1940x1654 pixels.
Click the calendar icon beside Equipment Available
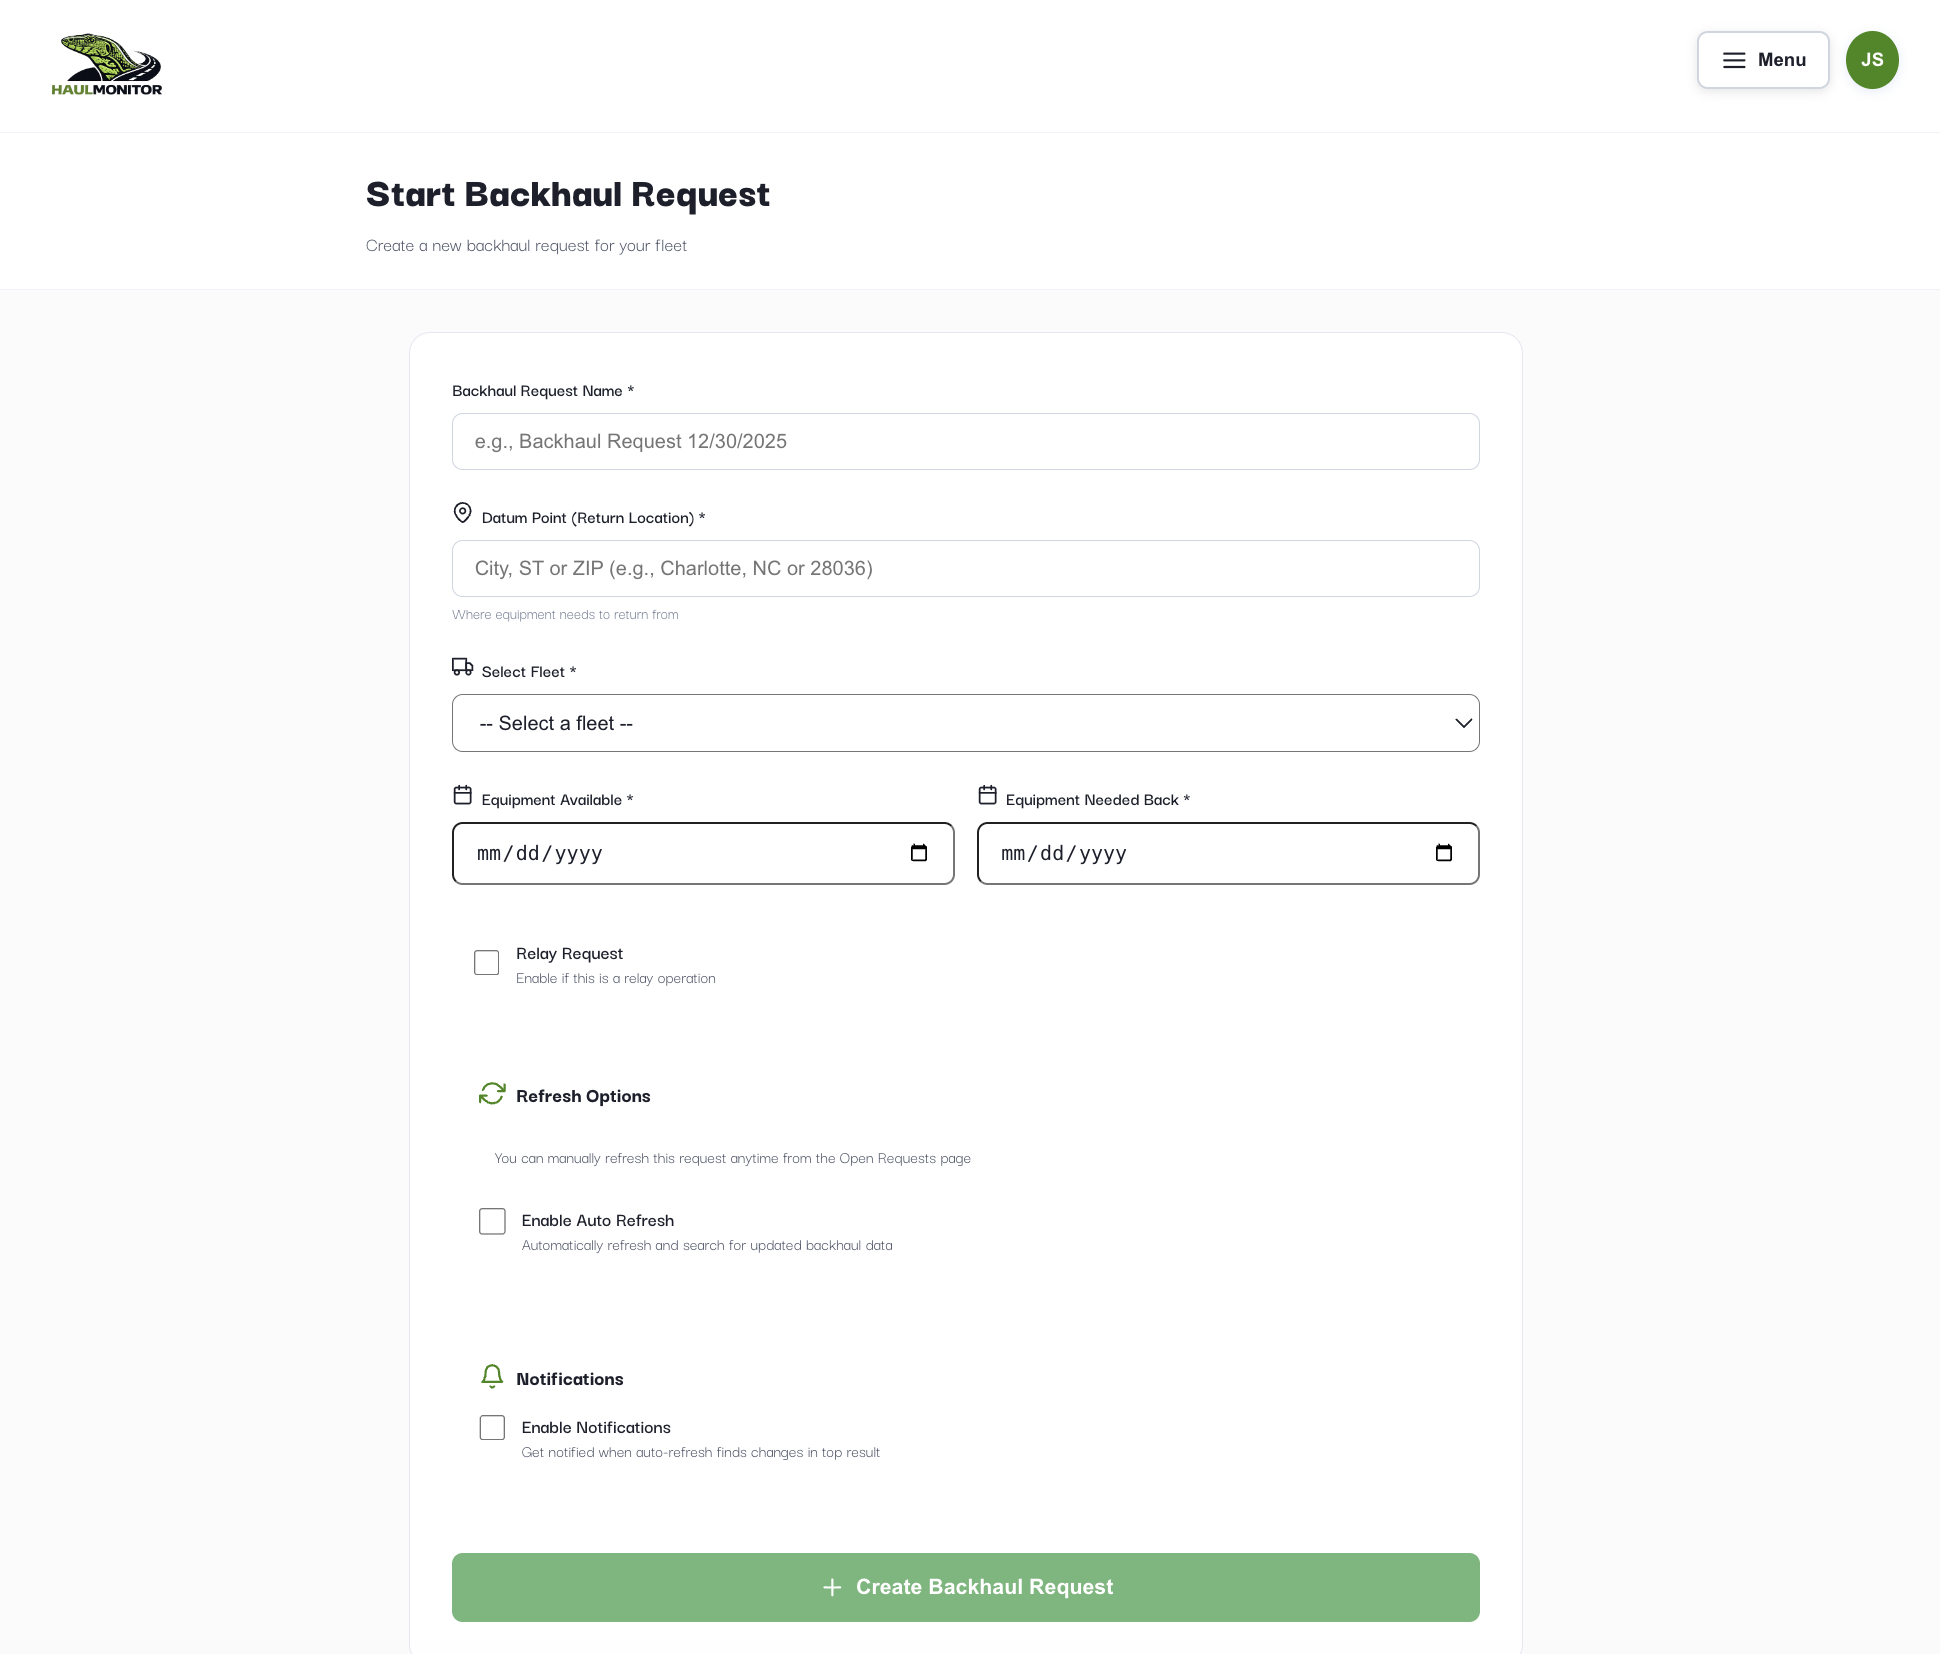[462, 794]
